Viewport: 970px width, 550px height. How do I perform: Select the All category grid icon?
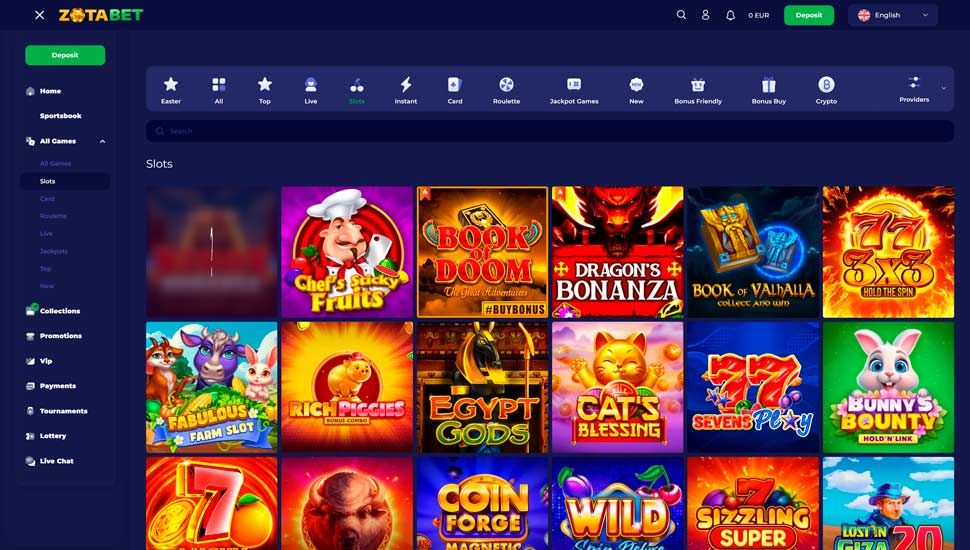pos(218,84)
